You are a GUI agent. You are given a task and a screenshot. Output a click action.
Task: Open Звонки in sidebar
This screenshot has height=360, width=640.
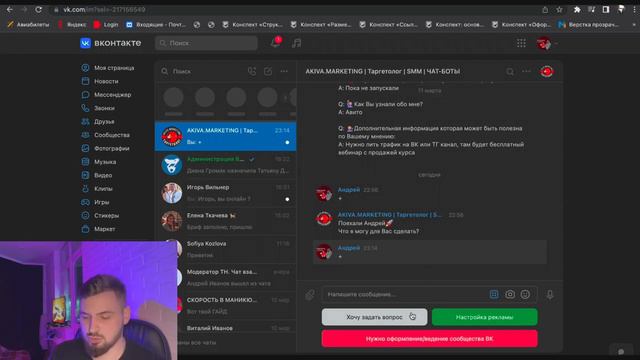(x=98, y=108)
